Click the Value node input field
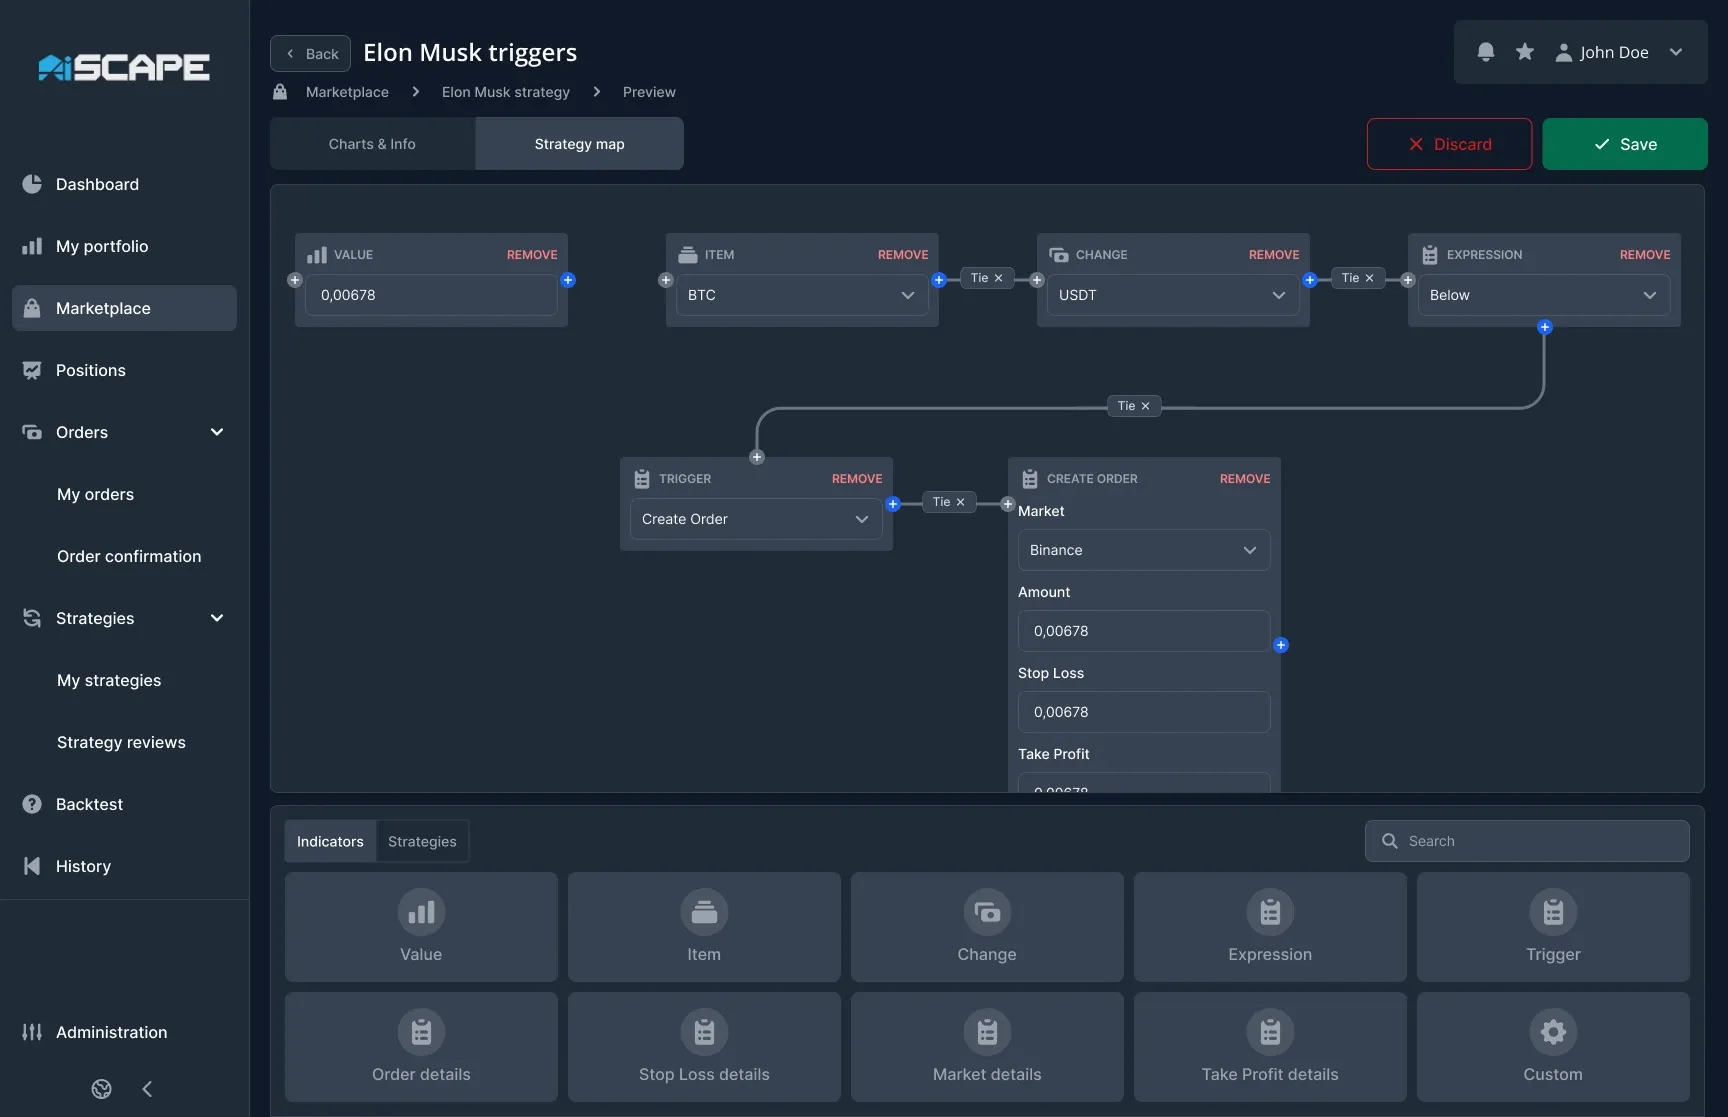Image resolution: width=1728 pixels, height=1117 pixels. click(431, 295)
